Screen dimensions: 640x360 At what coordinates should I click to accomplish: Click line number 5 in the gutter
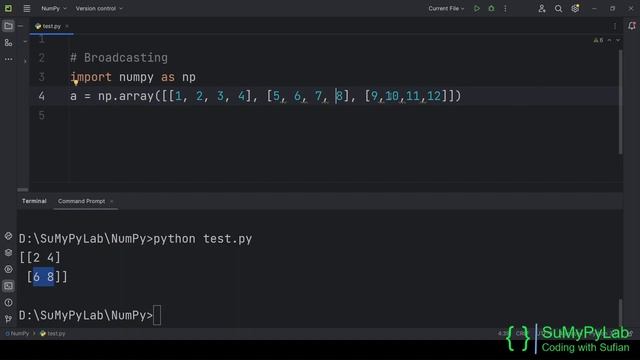42,115
